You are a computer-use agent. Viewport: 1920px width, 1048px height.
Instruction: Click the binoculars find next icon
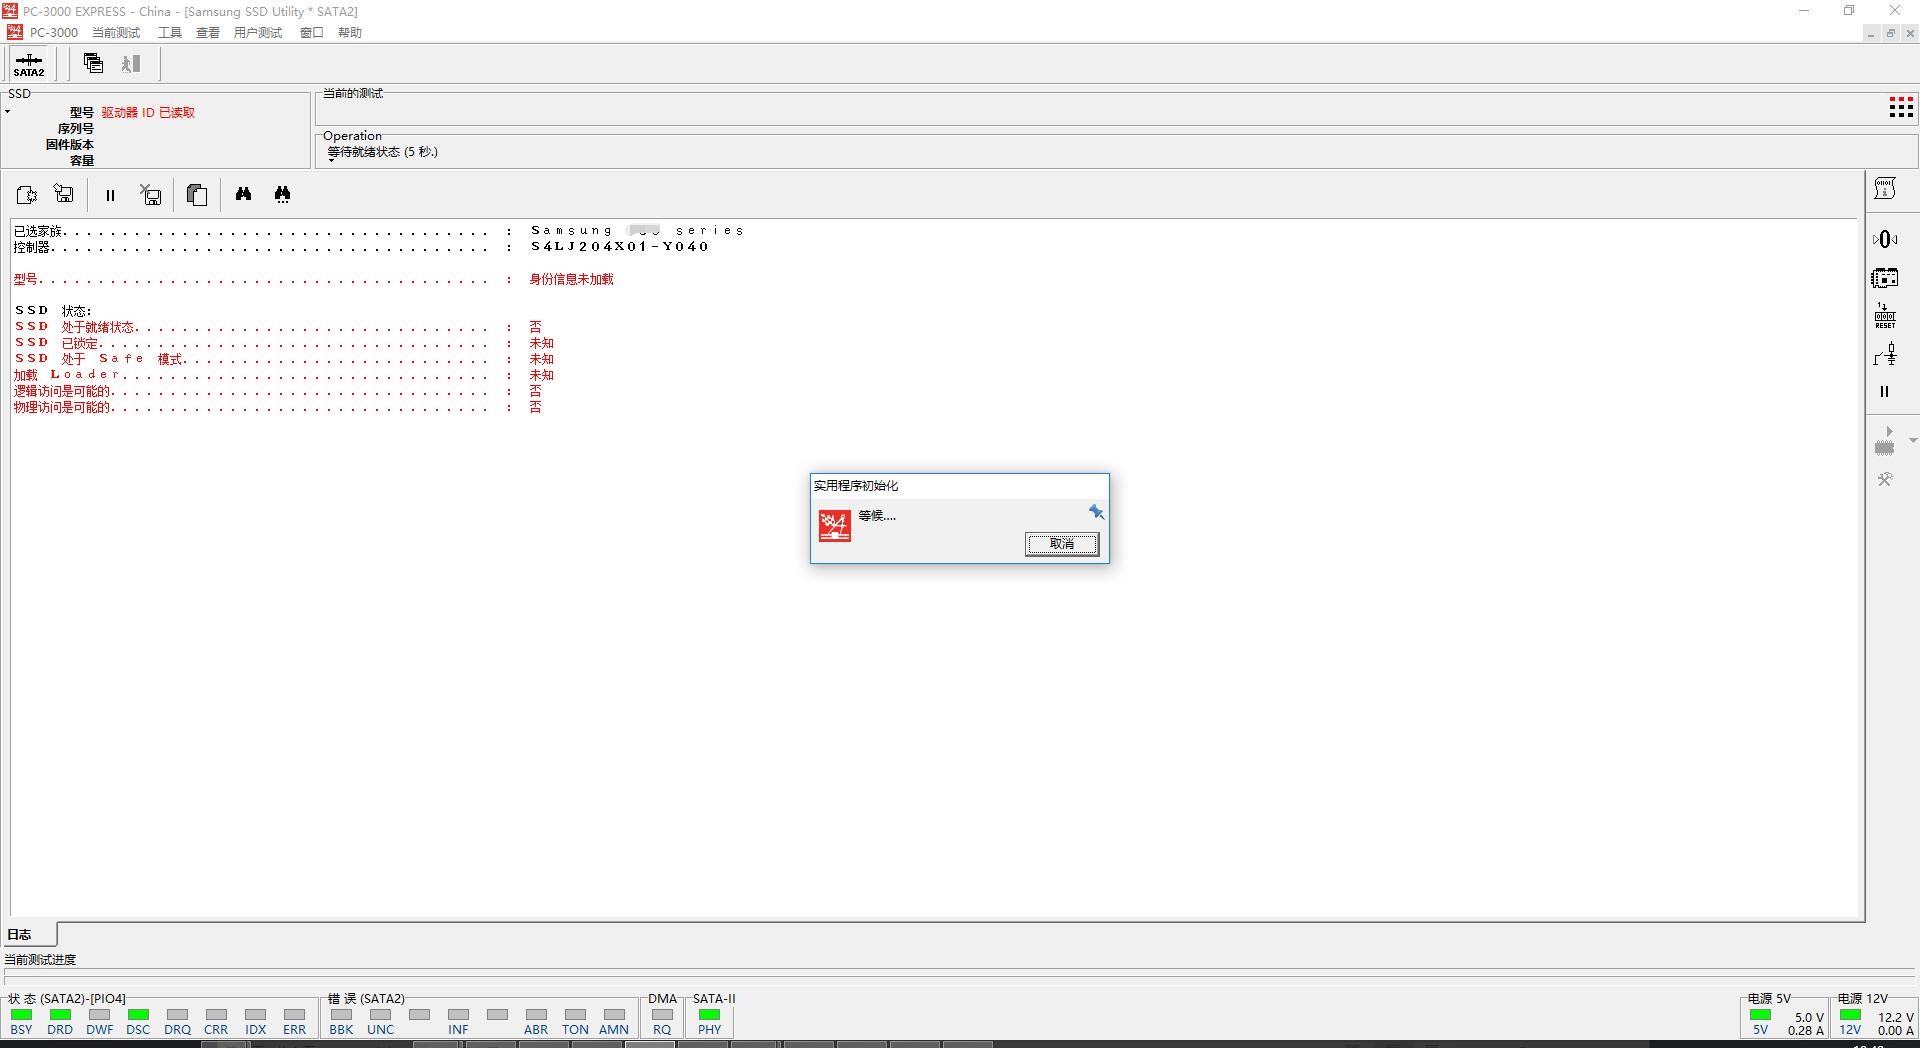282,194
